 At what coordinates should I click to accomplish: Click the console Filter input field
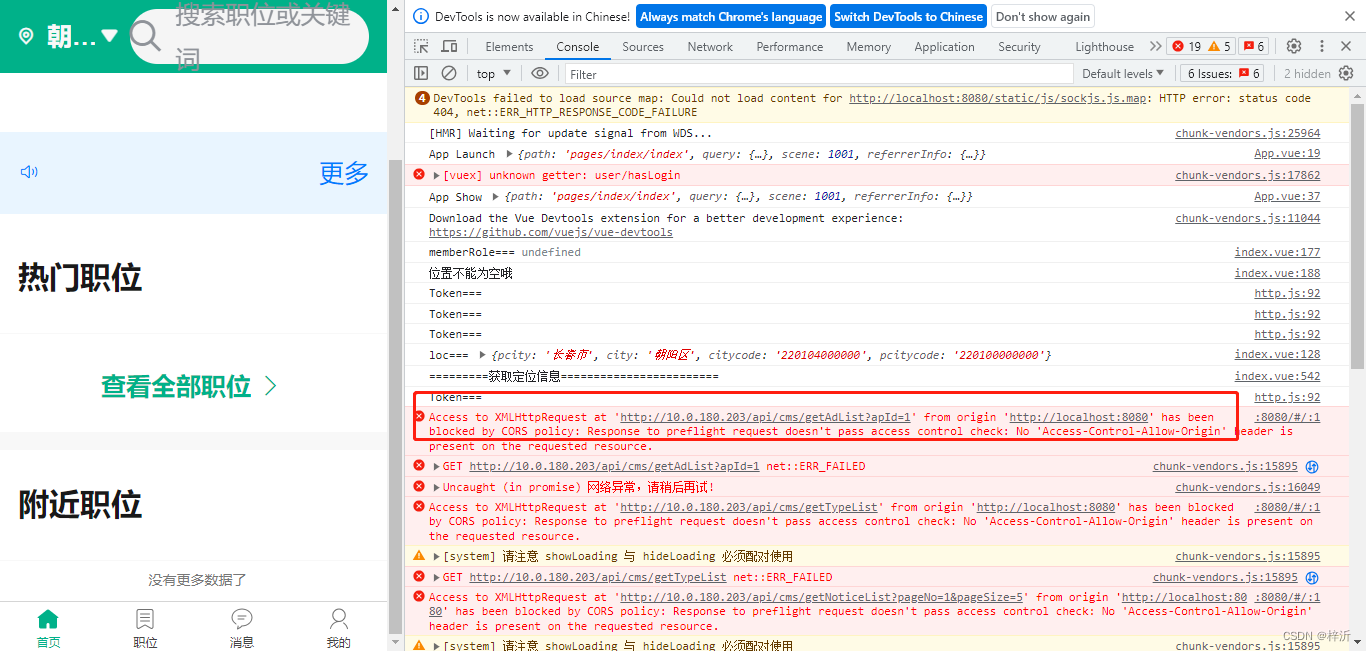pos(819,74)
